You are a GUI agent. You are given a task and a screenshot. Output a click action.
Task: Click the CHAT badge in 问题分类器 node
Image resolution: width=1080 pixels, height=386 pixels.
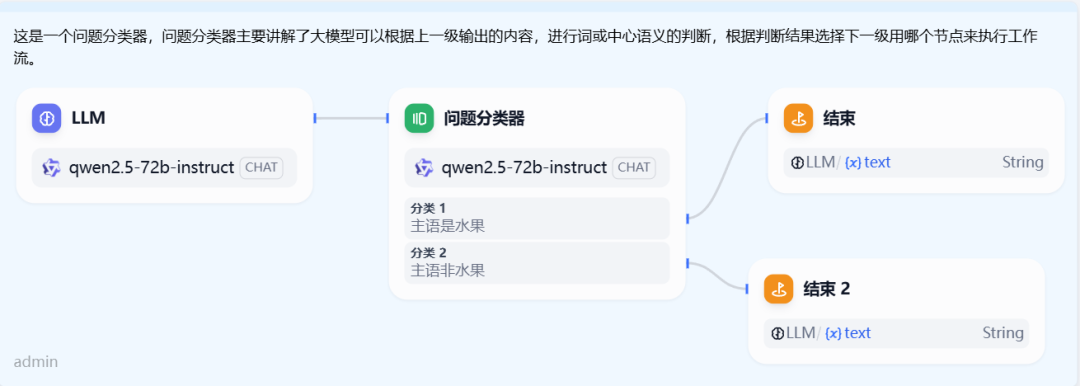click(634, 167)
